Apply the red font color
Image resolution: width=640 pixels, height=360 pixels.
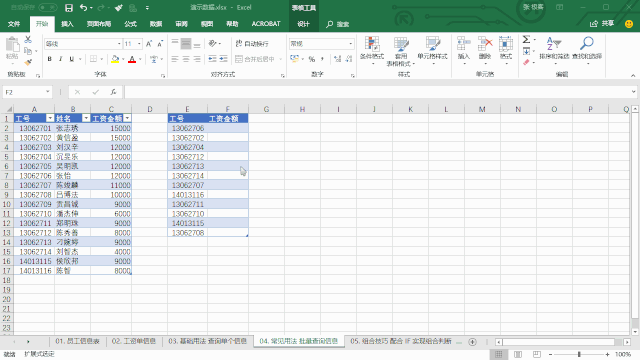[x=132, y=59]
